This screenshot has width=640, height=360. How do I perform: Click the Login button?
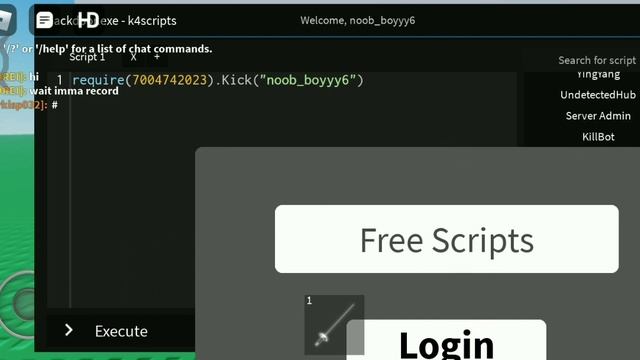[446, 340]
